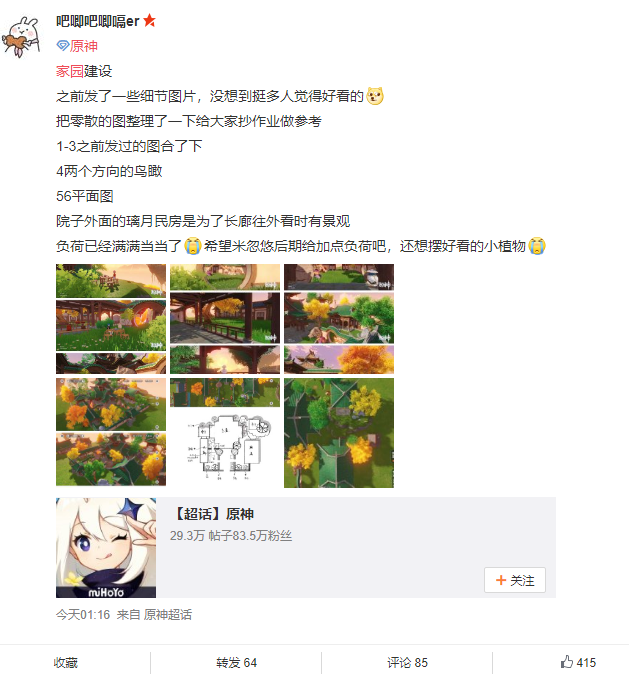Open the 评论 85 comments section
The height and width of the screenshot is (680, 629).
click(x=407, y=662)
